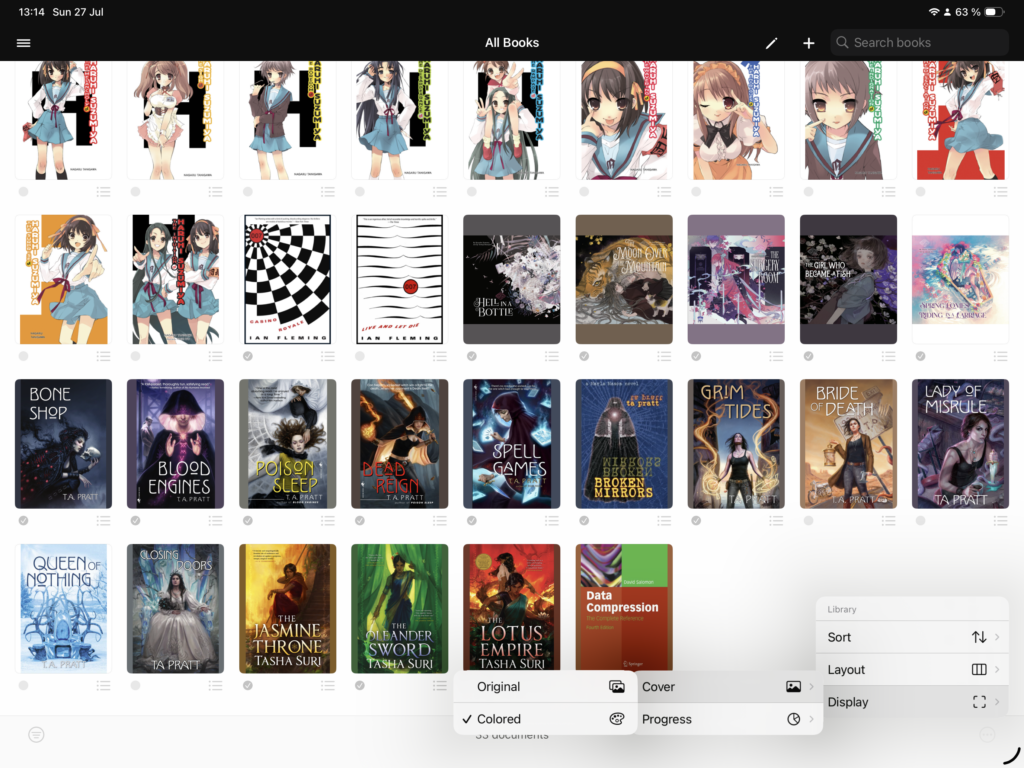Open list menu under The Surgery Room
The image size is (1024, 768).
(776, 356)
